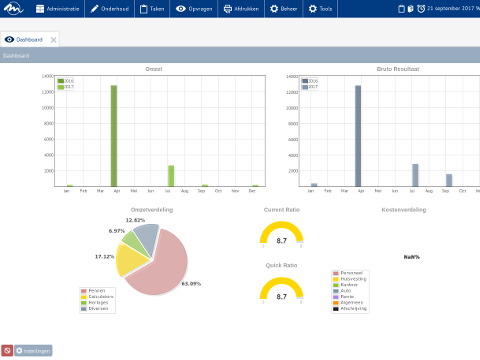480x360 pixels.
Task: Click the Afschrijving legend entry
Action: click(350, 309)
